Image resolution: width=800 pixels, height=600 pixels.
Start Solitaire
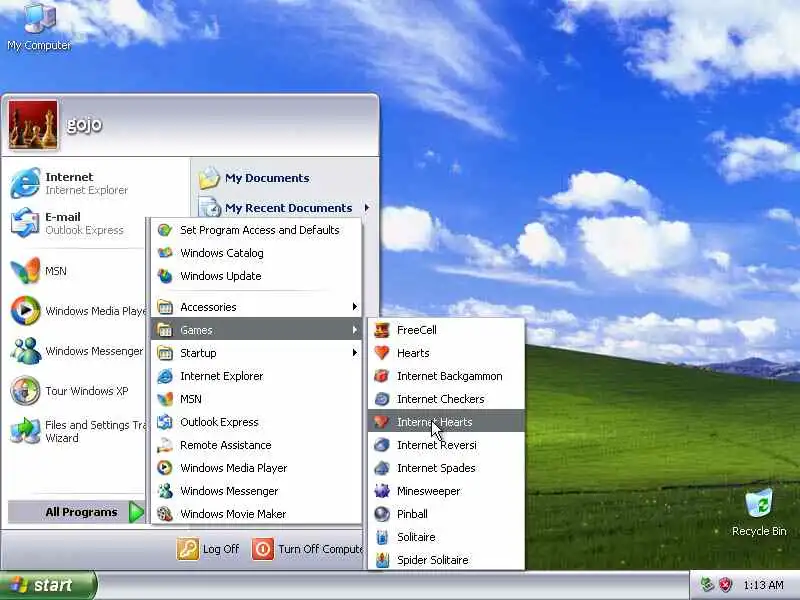[446, 537]
